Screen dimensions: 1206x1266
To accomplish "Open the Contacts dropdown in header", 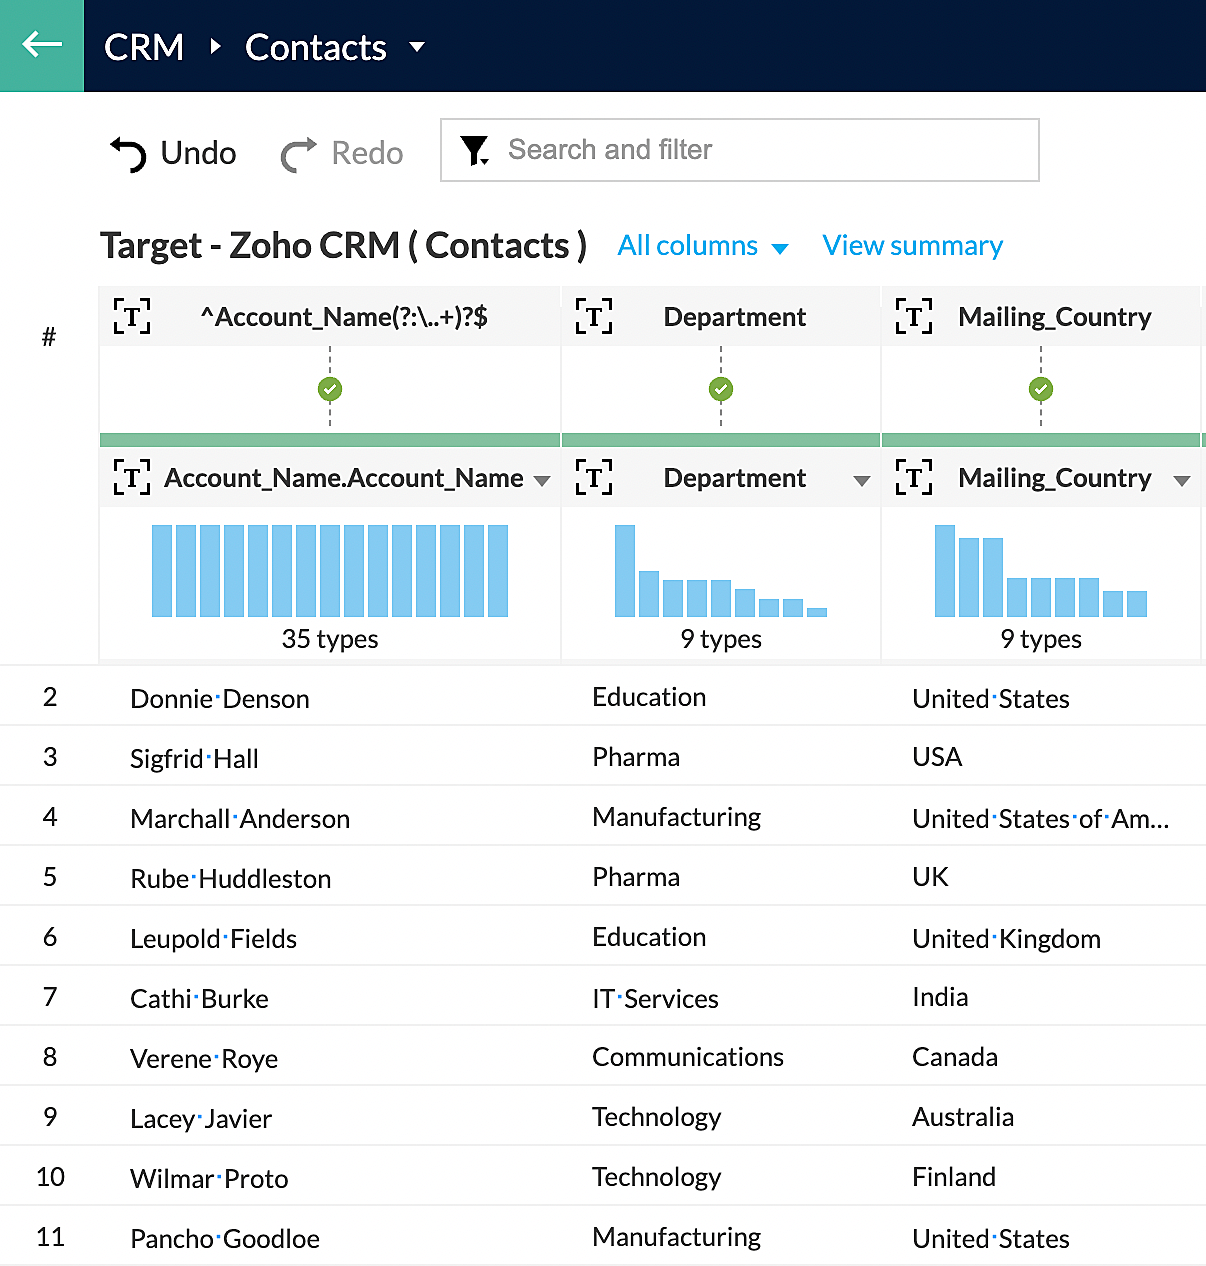I will [x=417, y=47].
